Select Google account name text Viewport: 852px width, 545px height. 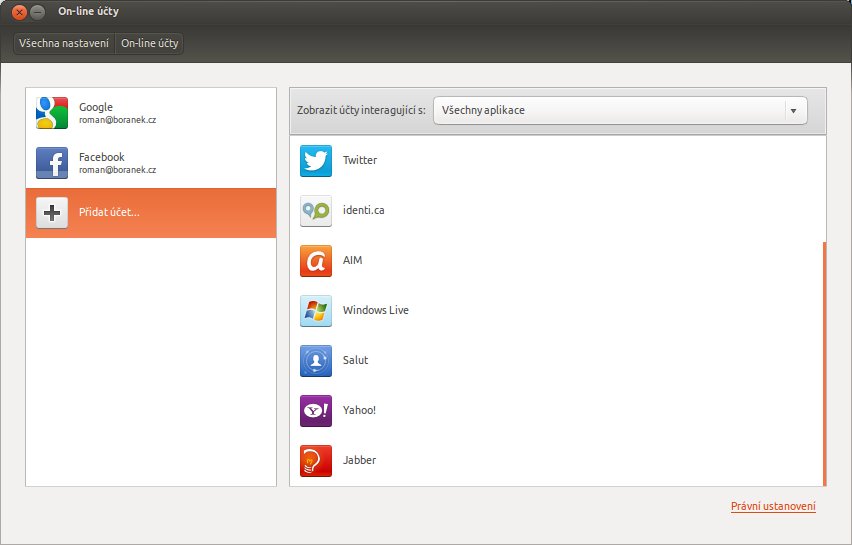[x=96, y=107]
